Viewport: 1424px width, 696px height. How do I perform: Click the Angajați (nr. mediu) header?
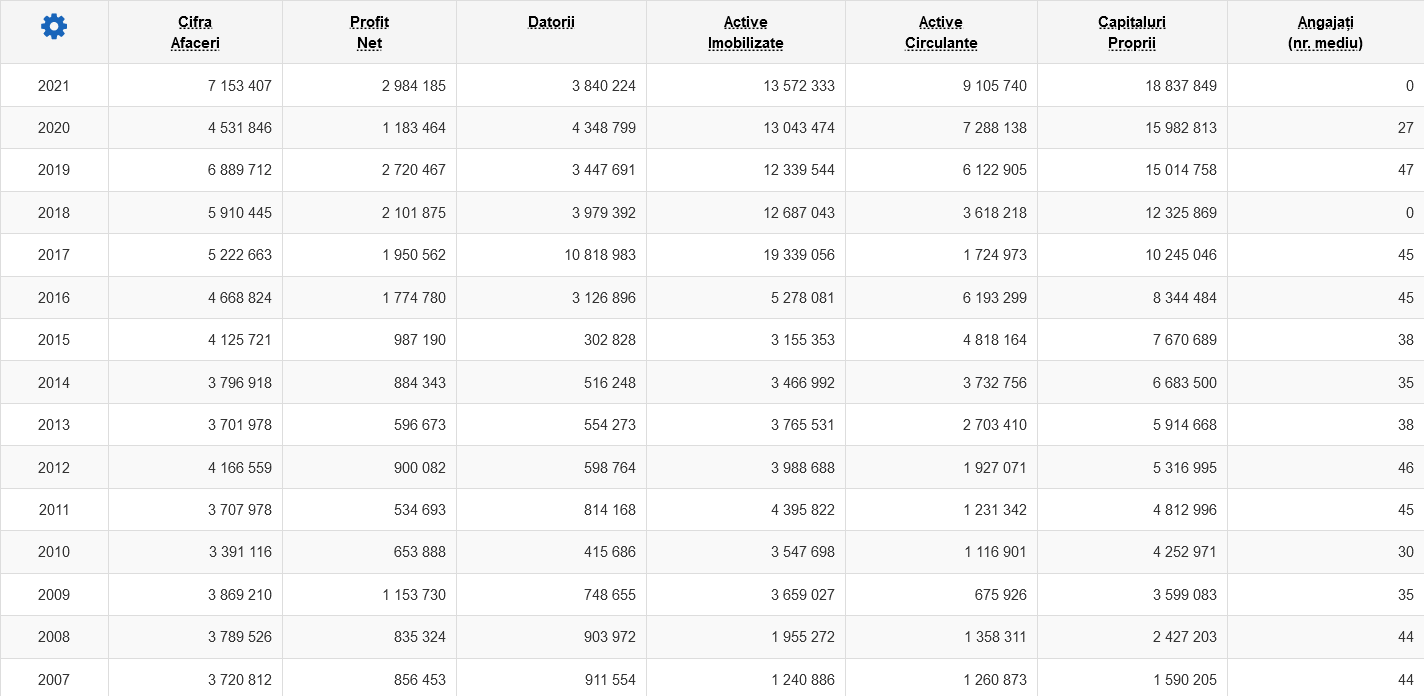[1325, 32]
